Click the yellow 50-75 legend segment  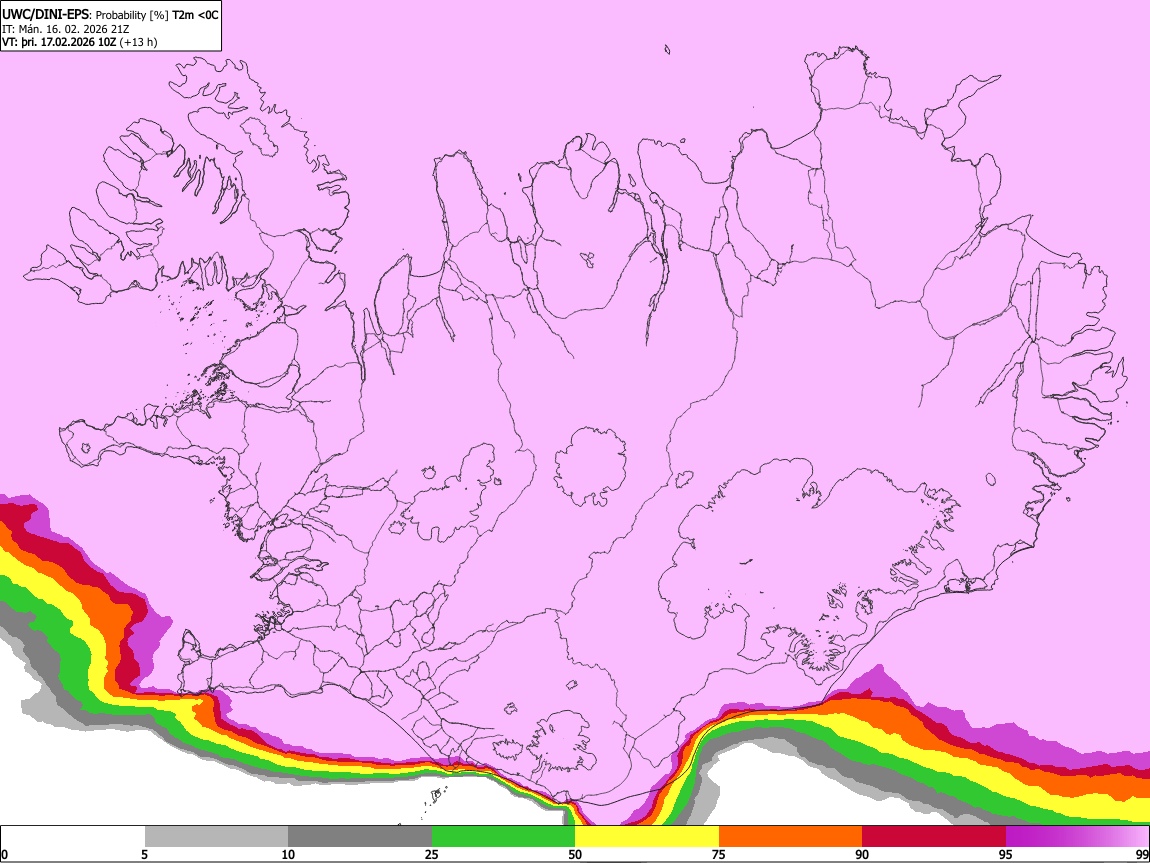point(647,837)
